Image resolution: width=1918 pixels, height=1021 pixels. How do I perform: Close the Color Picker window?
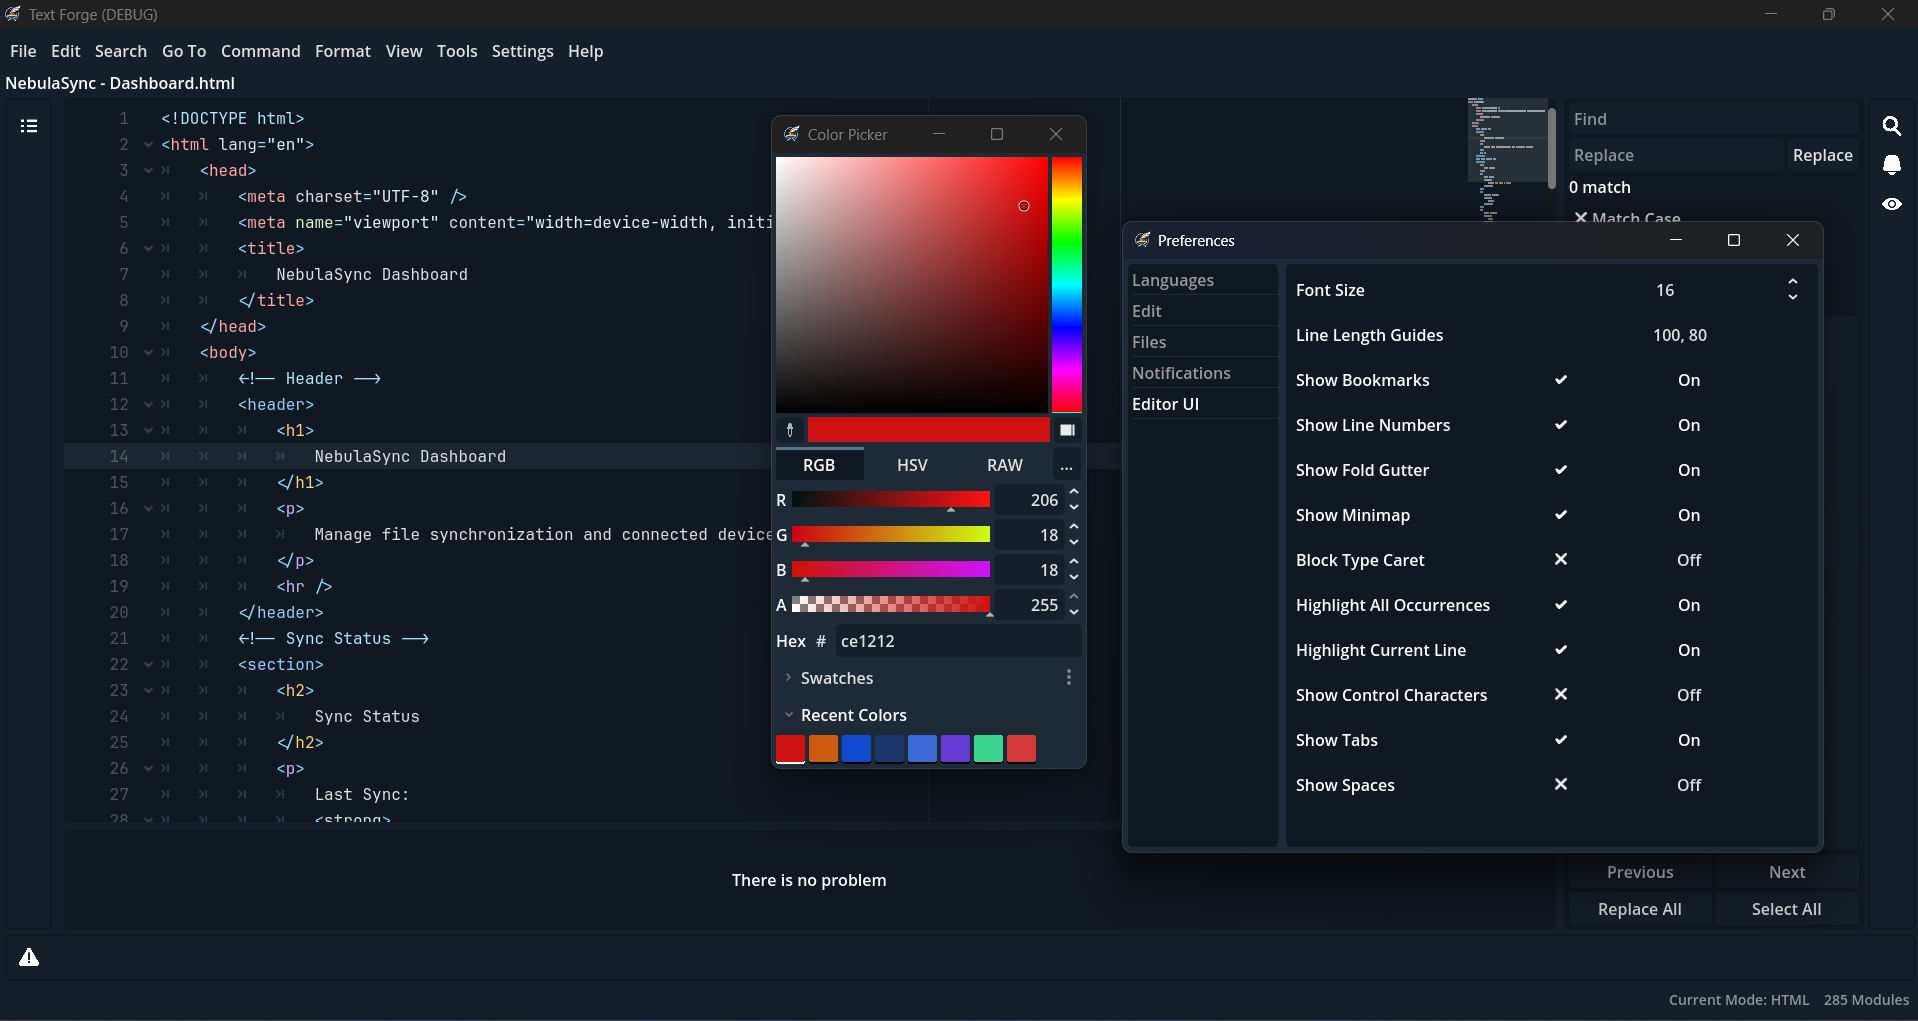(x=1056, y=134)
